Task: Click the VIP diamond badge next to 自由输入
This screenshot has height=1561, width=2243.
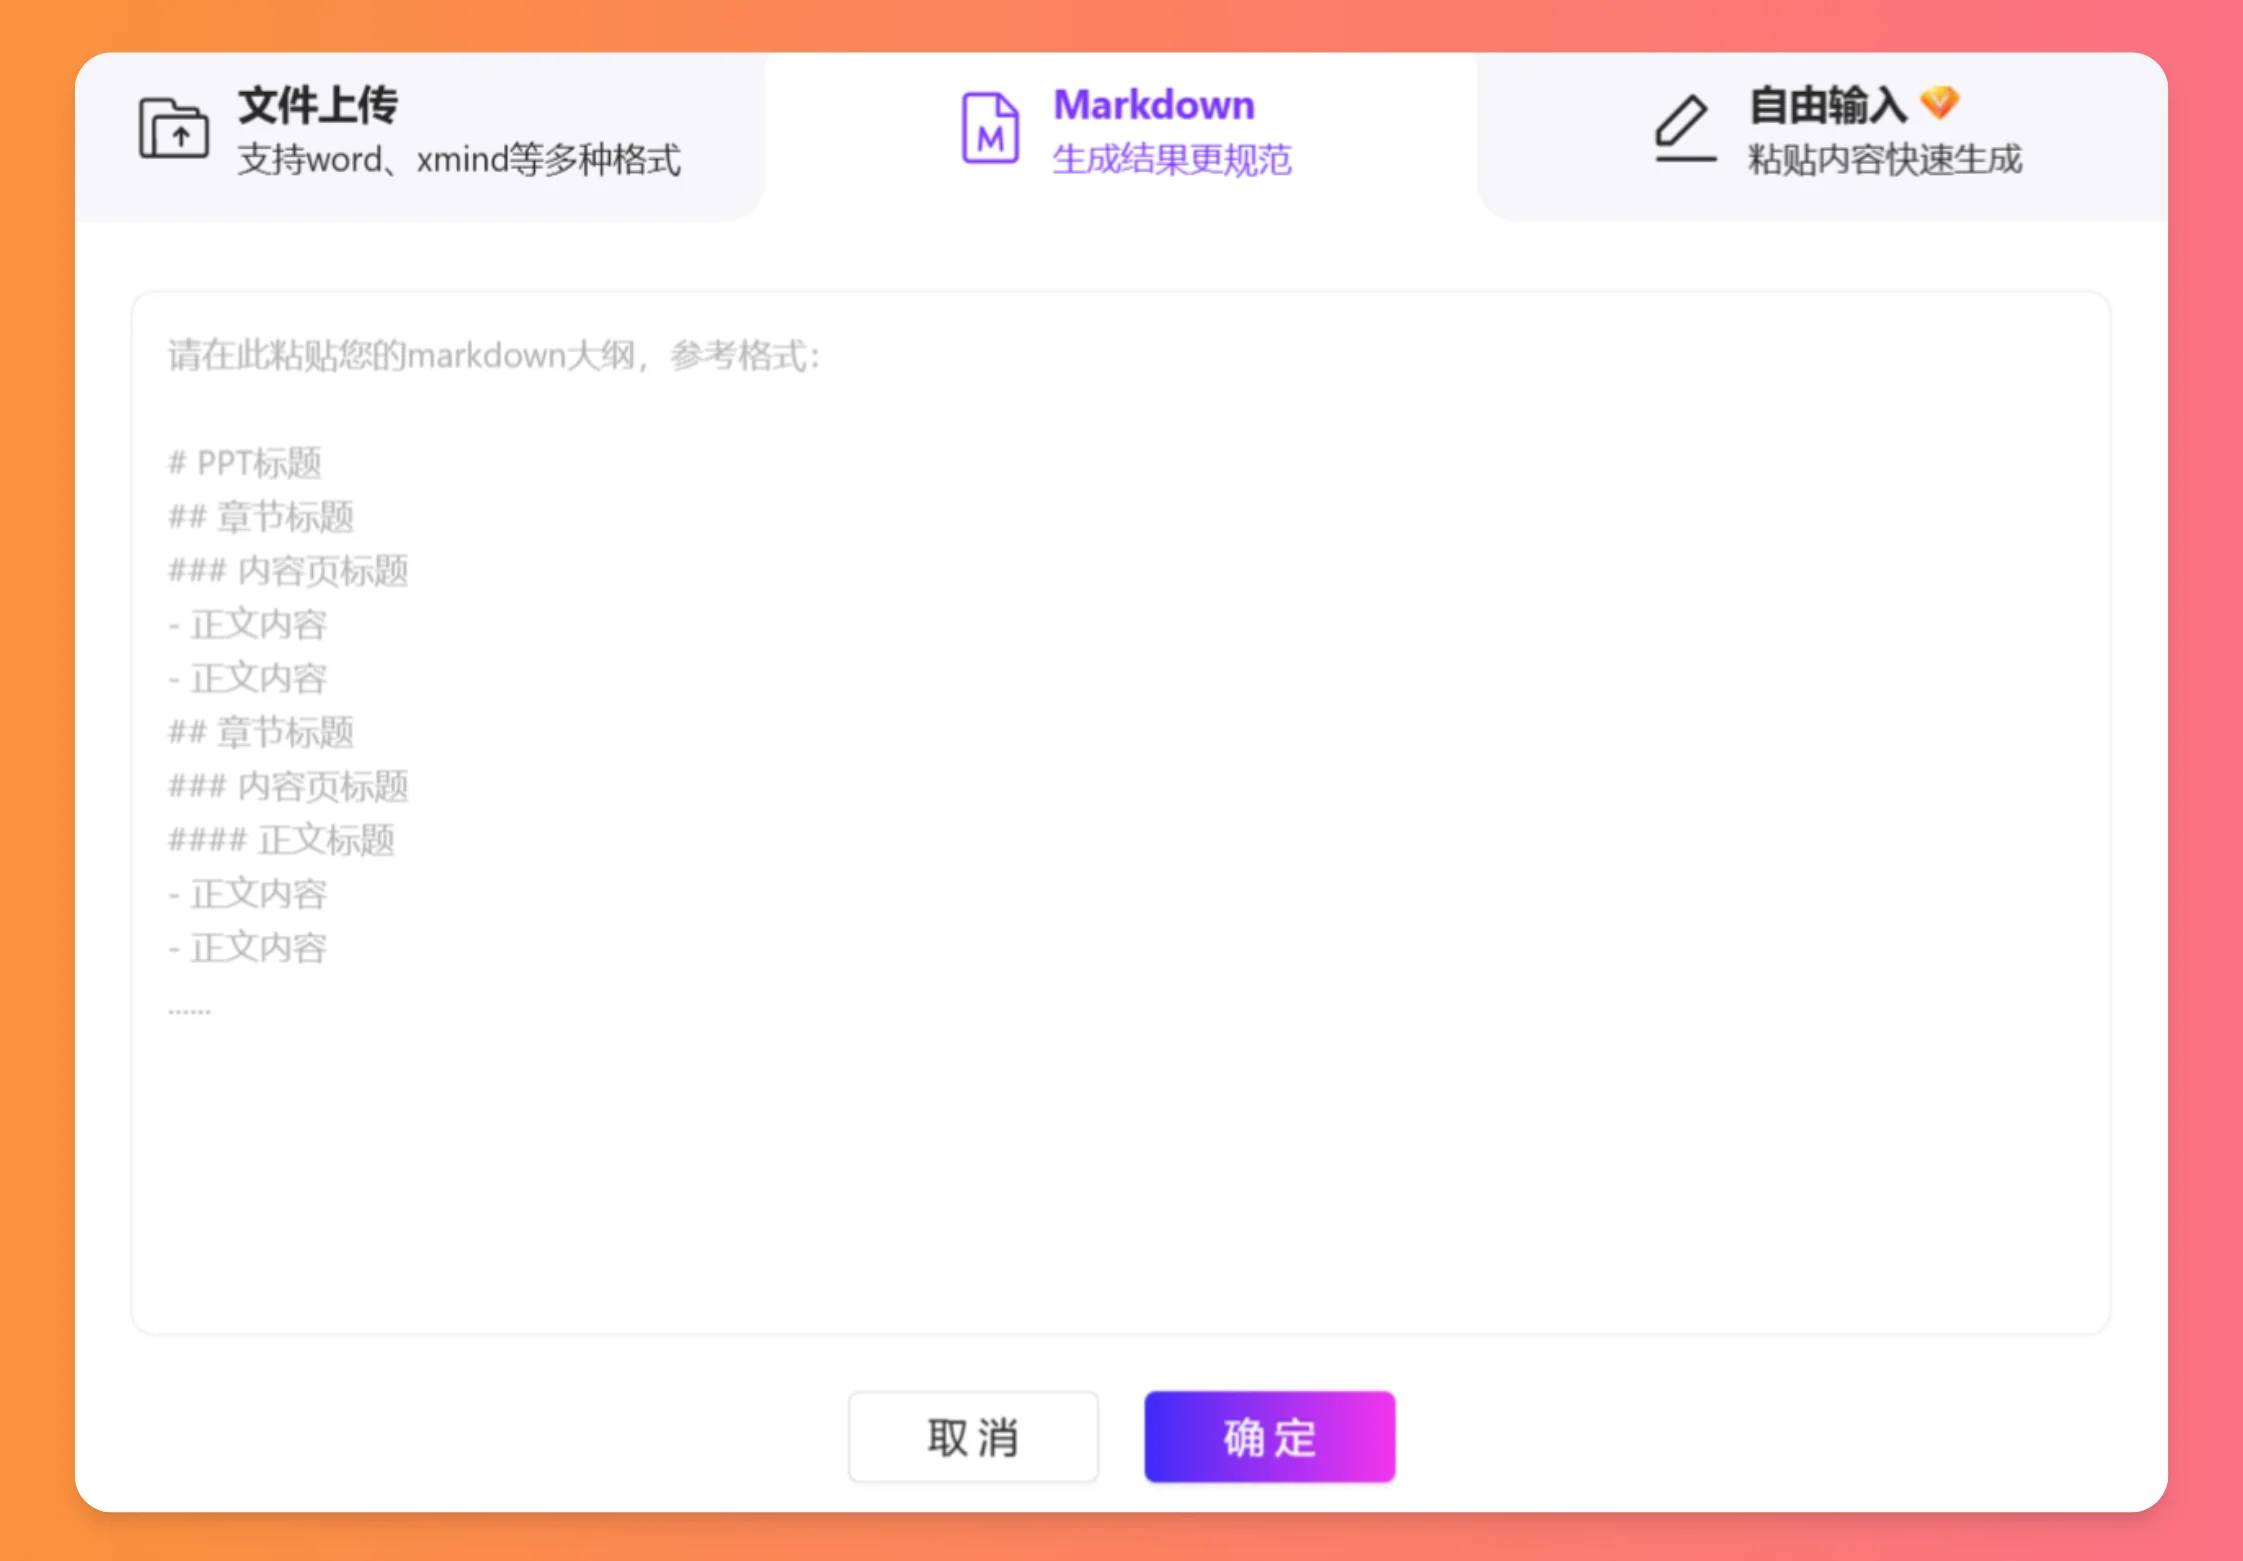Action: pyautogui.click(x=1941, y=103)
